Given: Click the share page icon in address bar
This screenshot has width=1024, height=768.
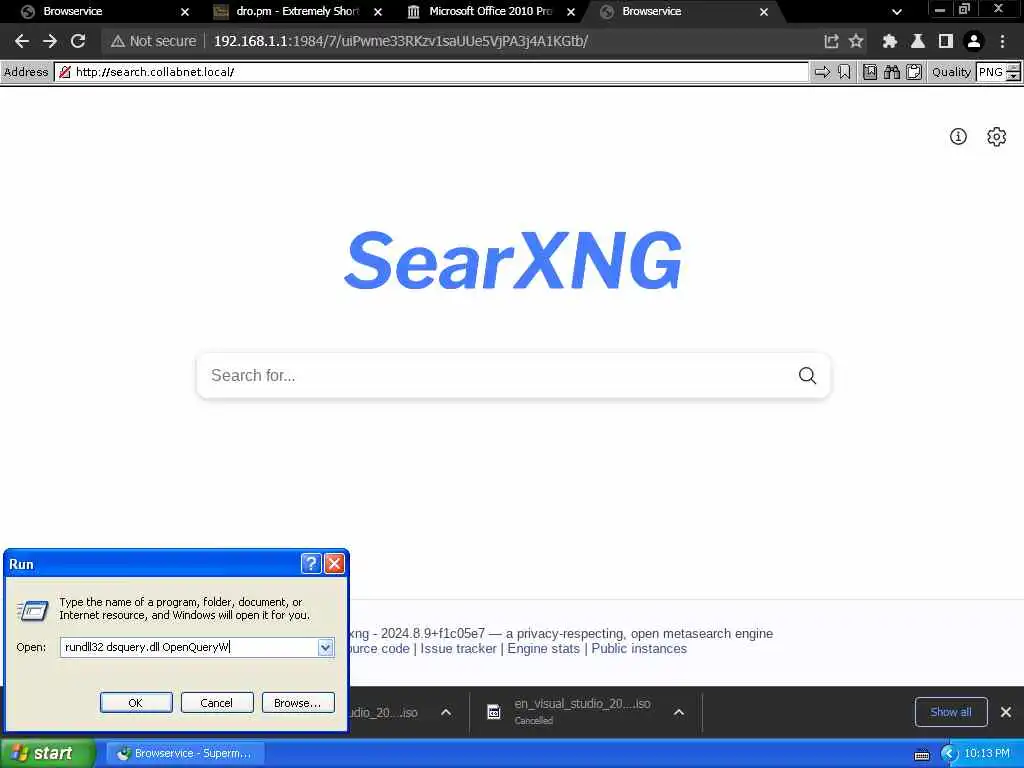Looking at the screenshot, I should [831, 41].
